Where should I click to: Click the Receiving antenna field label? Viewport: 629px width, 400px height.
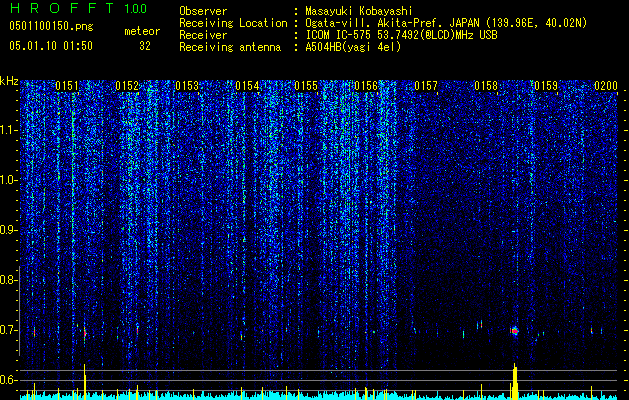coord(230,47)
